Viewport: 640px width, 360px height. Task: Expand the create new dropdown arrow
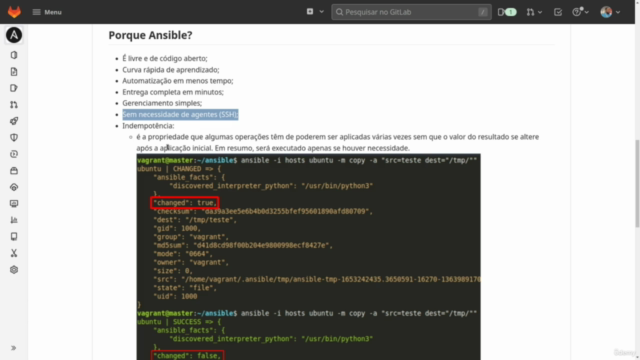[322, 12]
